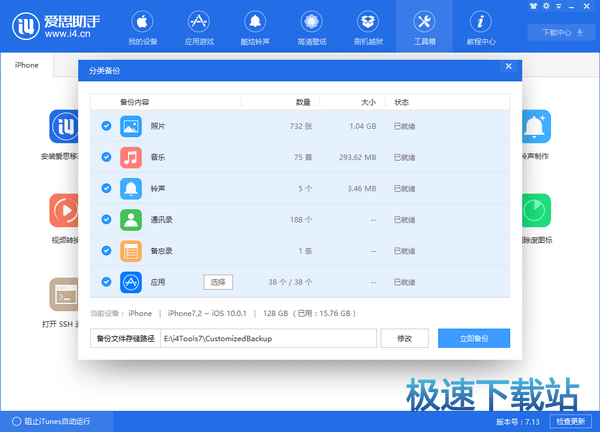Click the 大小 column header

coord(368,102)
